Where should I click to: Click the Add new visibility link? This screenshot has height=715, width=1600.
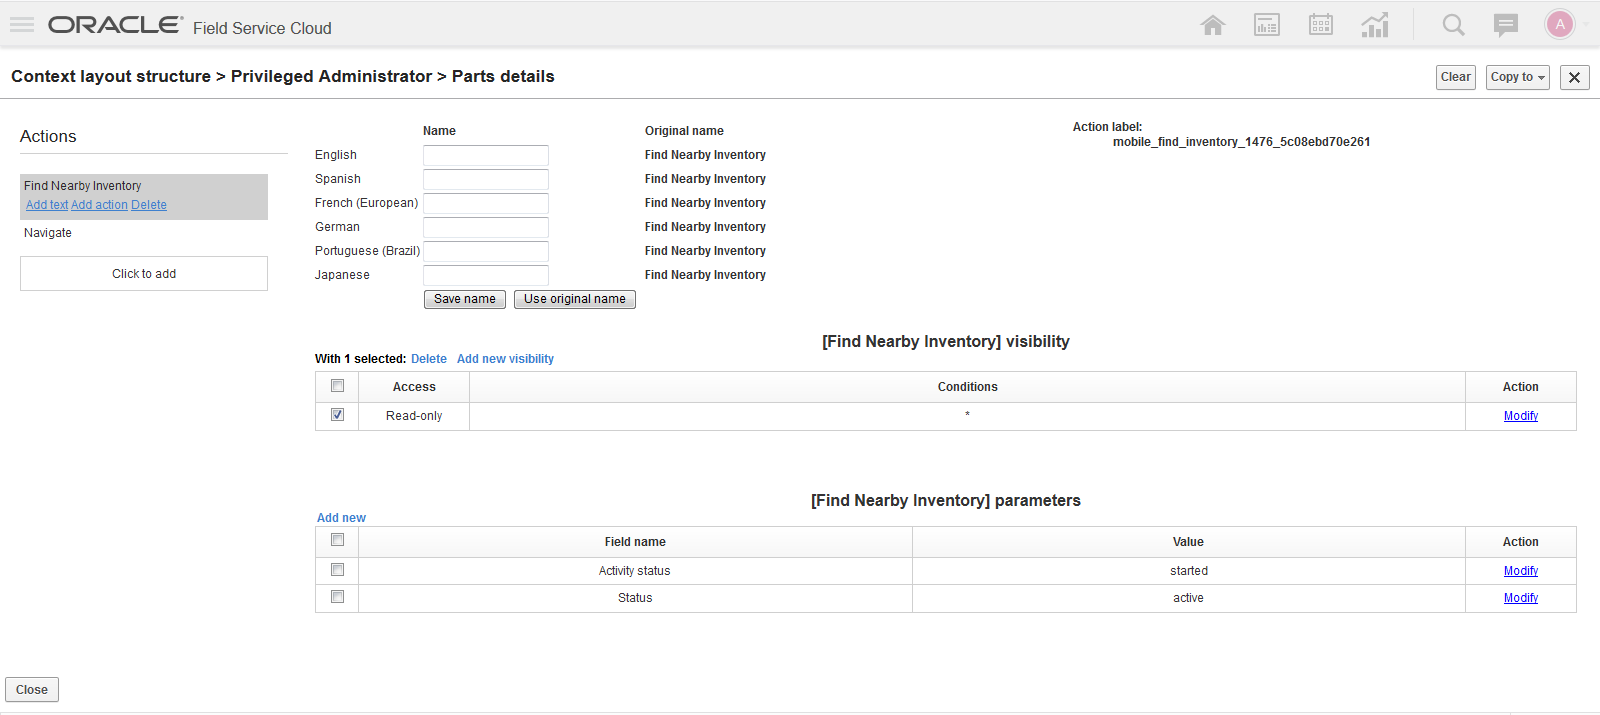[505, 359]
